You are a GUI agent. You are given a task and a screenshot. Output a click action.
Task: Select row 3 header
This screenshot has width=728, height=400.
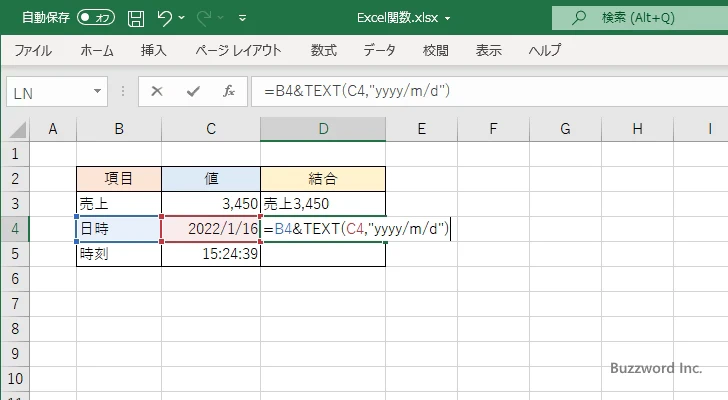click(x=15, y=204)
